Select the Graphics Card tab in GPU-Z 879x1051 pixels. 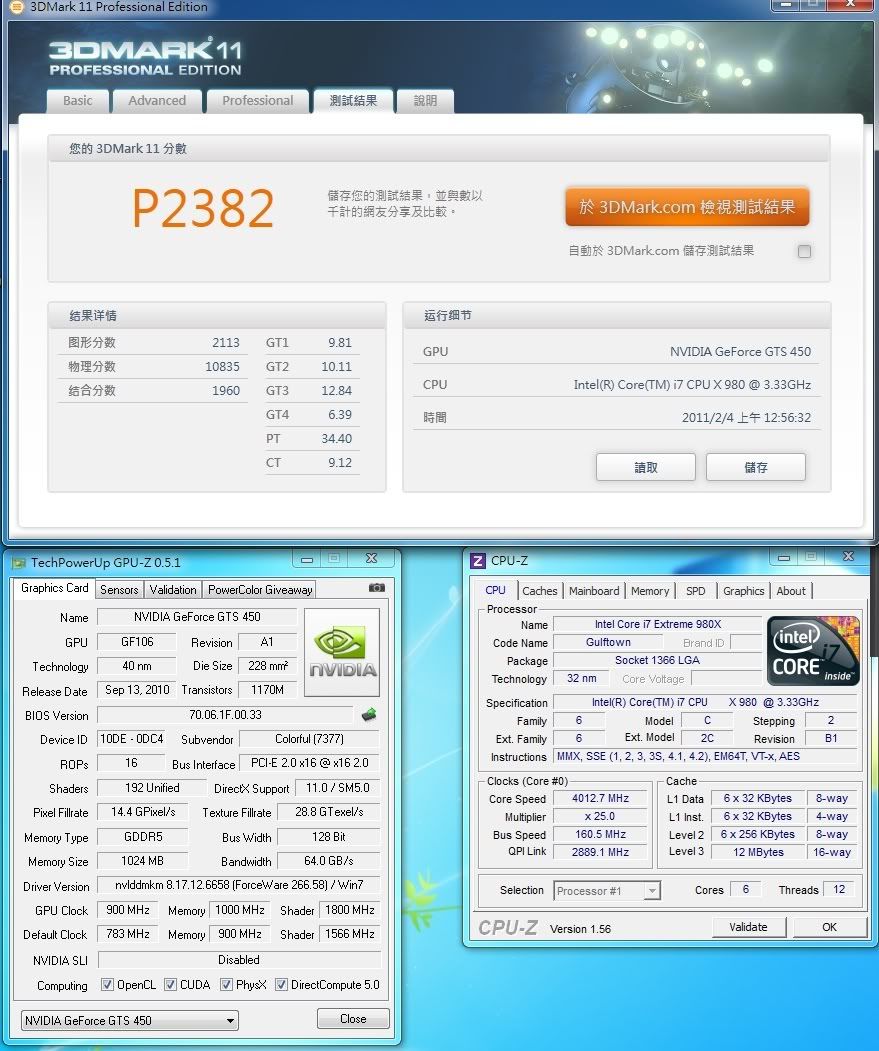tap(54, 588)
